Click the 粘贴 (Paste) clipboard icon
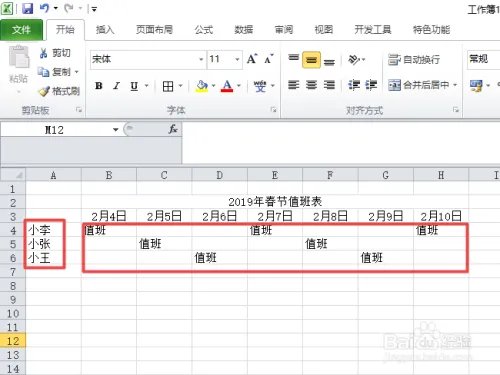This screenshot has height=375, width=500. [x=19, y=57]
